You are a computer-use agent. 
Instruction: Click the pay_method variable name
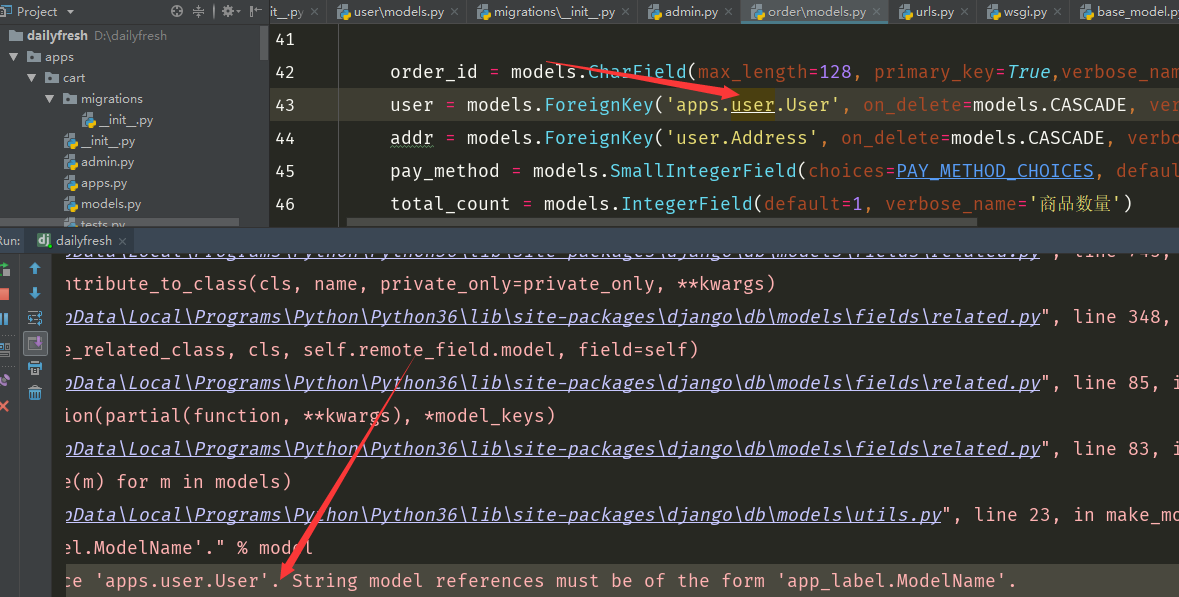pyautogui.click(x=444, y=171)
